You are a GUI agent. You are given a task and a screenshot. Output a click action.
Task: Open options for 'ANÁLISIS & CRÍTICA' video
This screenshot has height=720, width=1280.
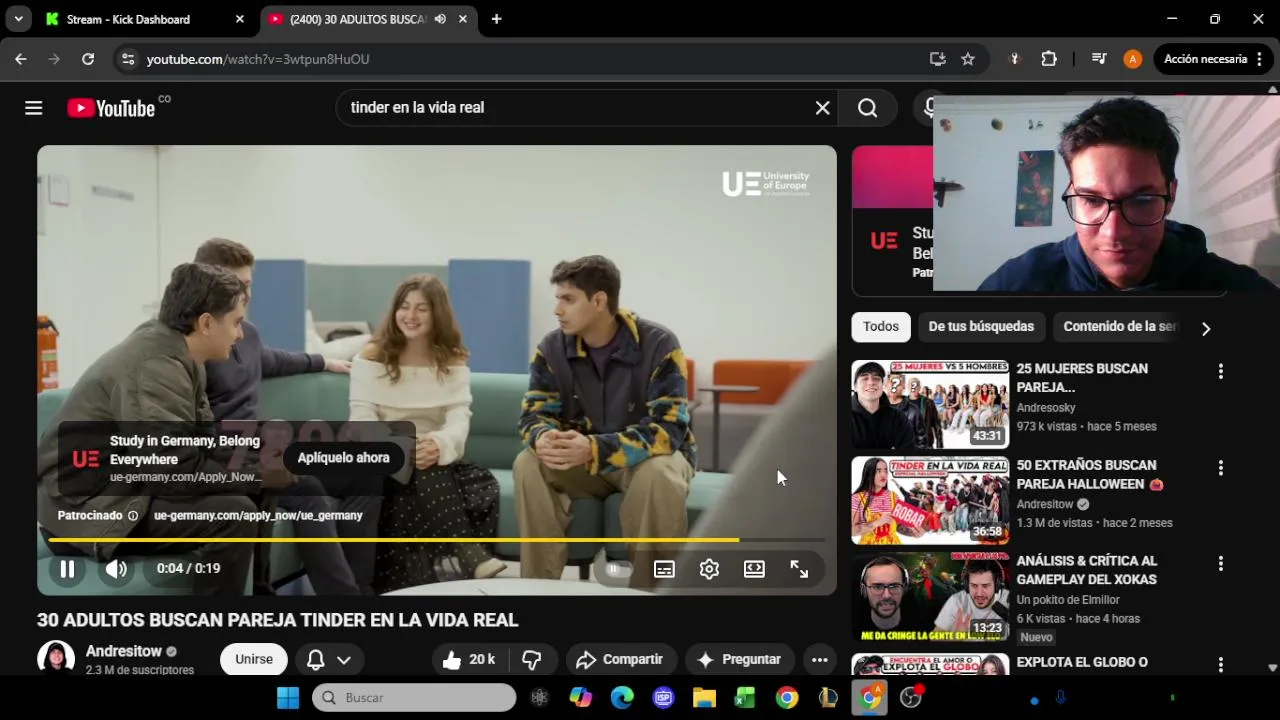tap(1220, 564)
